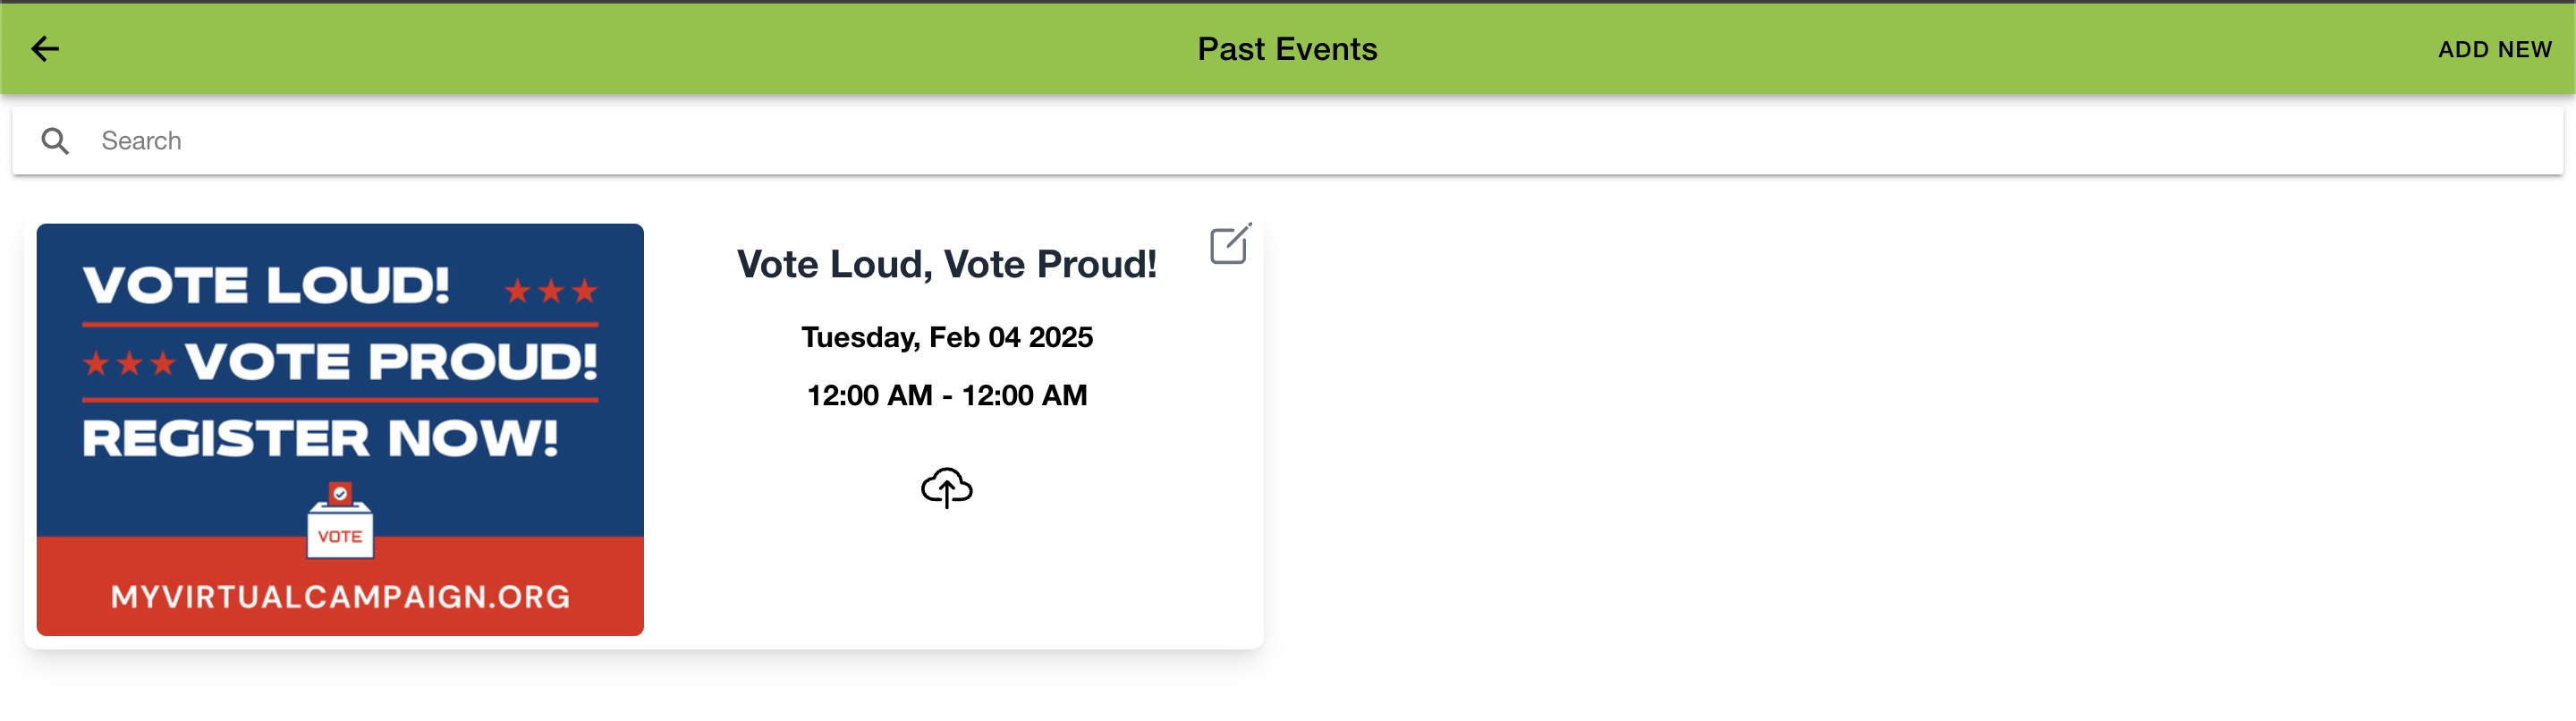
Task: Click the Tuesday, Feb 04 2025 date
Action: 946,337
